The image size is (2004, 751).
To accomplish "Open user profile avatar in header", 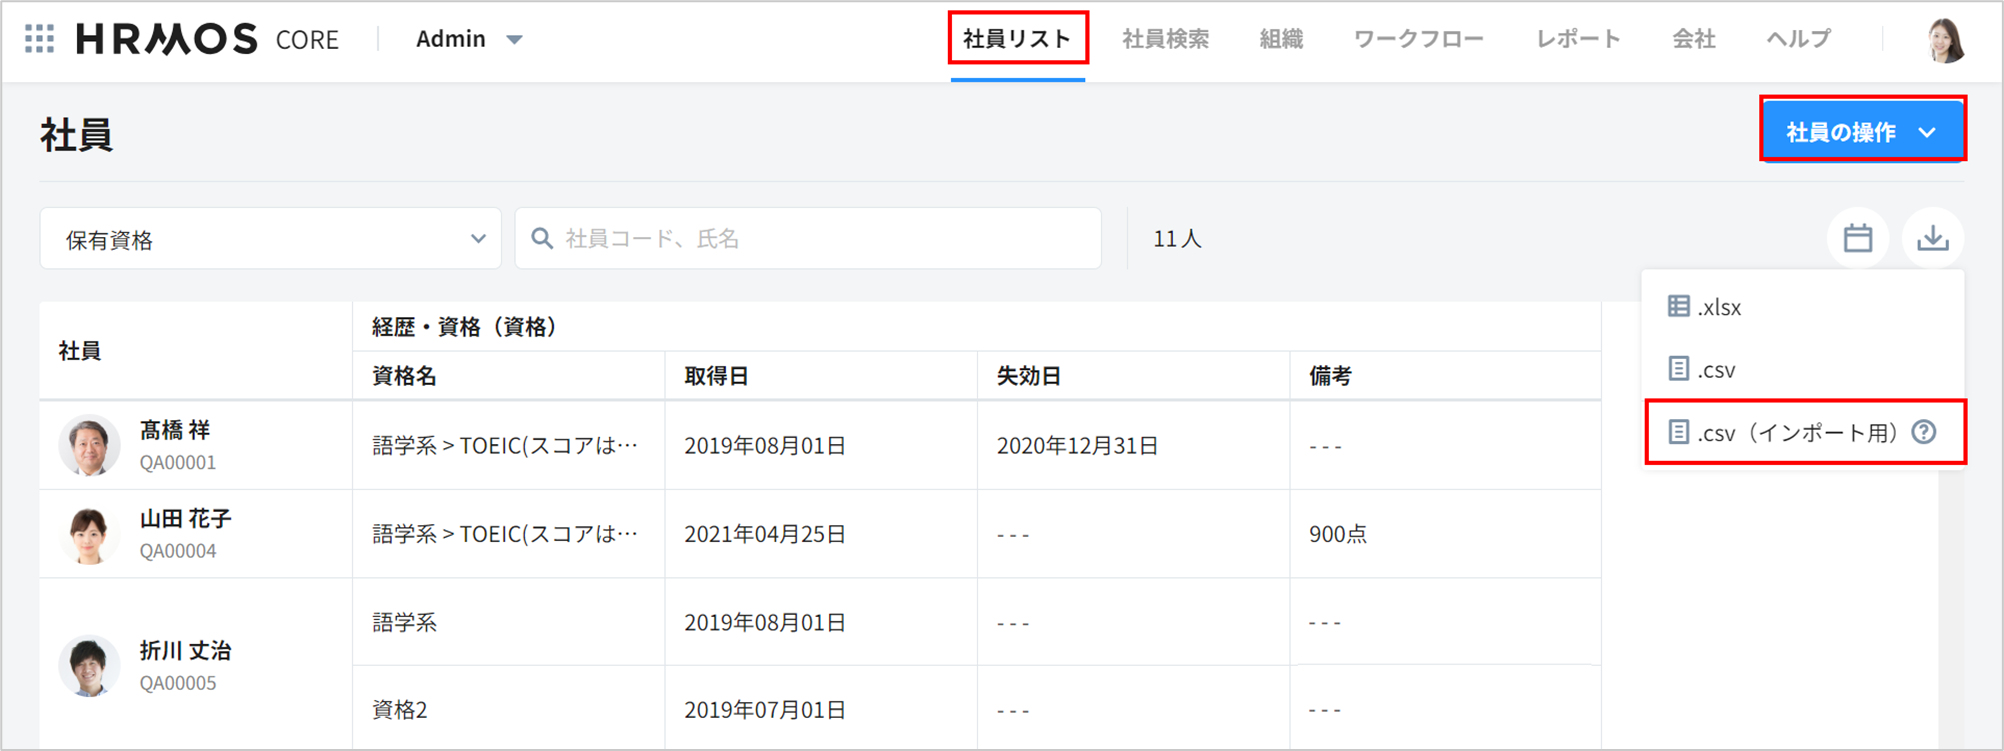I will tap(1945, 40).
